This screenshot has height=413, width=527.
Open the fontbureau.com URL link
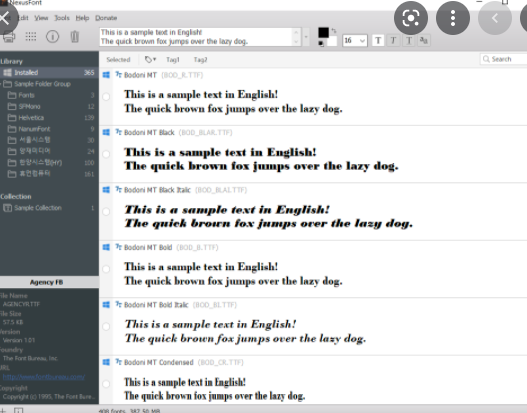point(44,377)
